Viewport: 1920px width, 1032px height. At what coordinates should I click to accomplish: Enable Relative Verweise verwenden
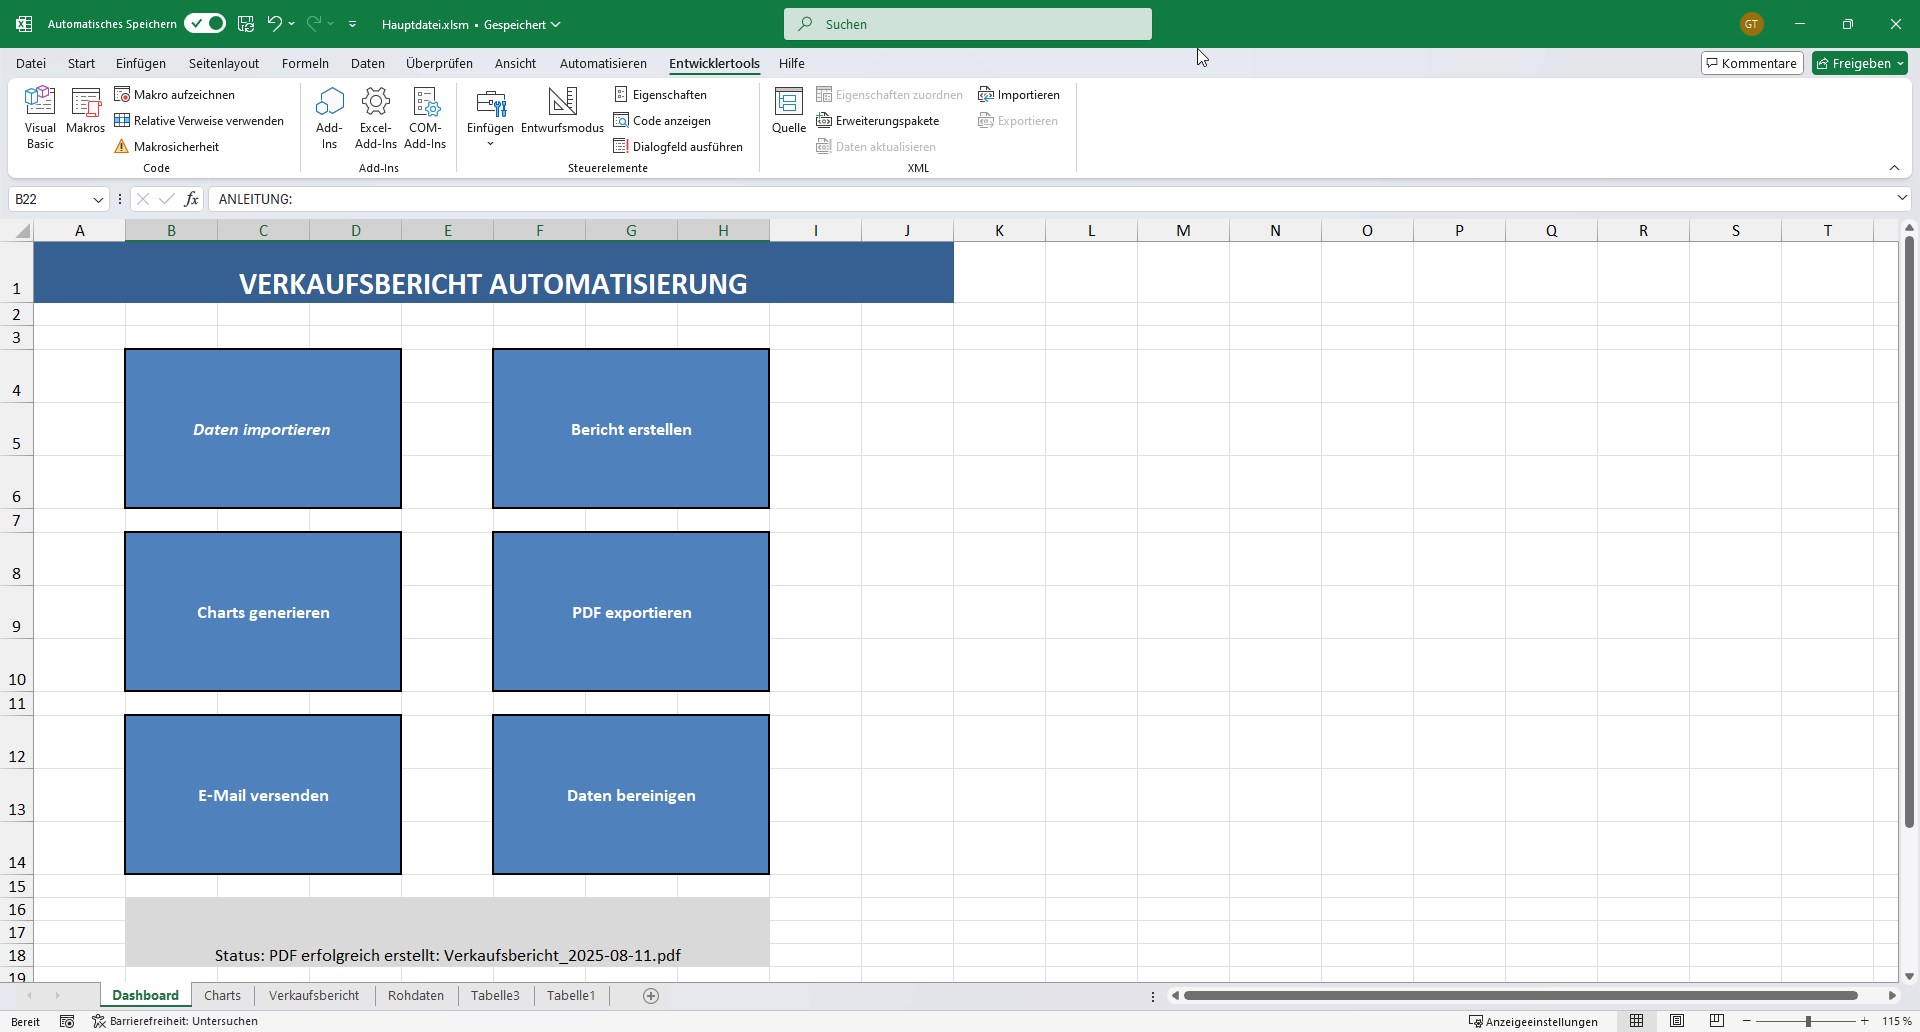coord(199,120)
